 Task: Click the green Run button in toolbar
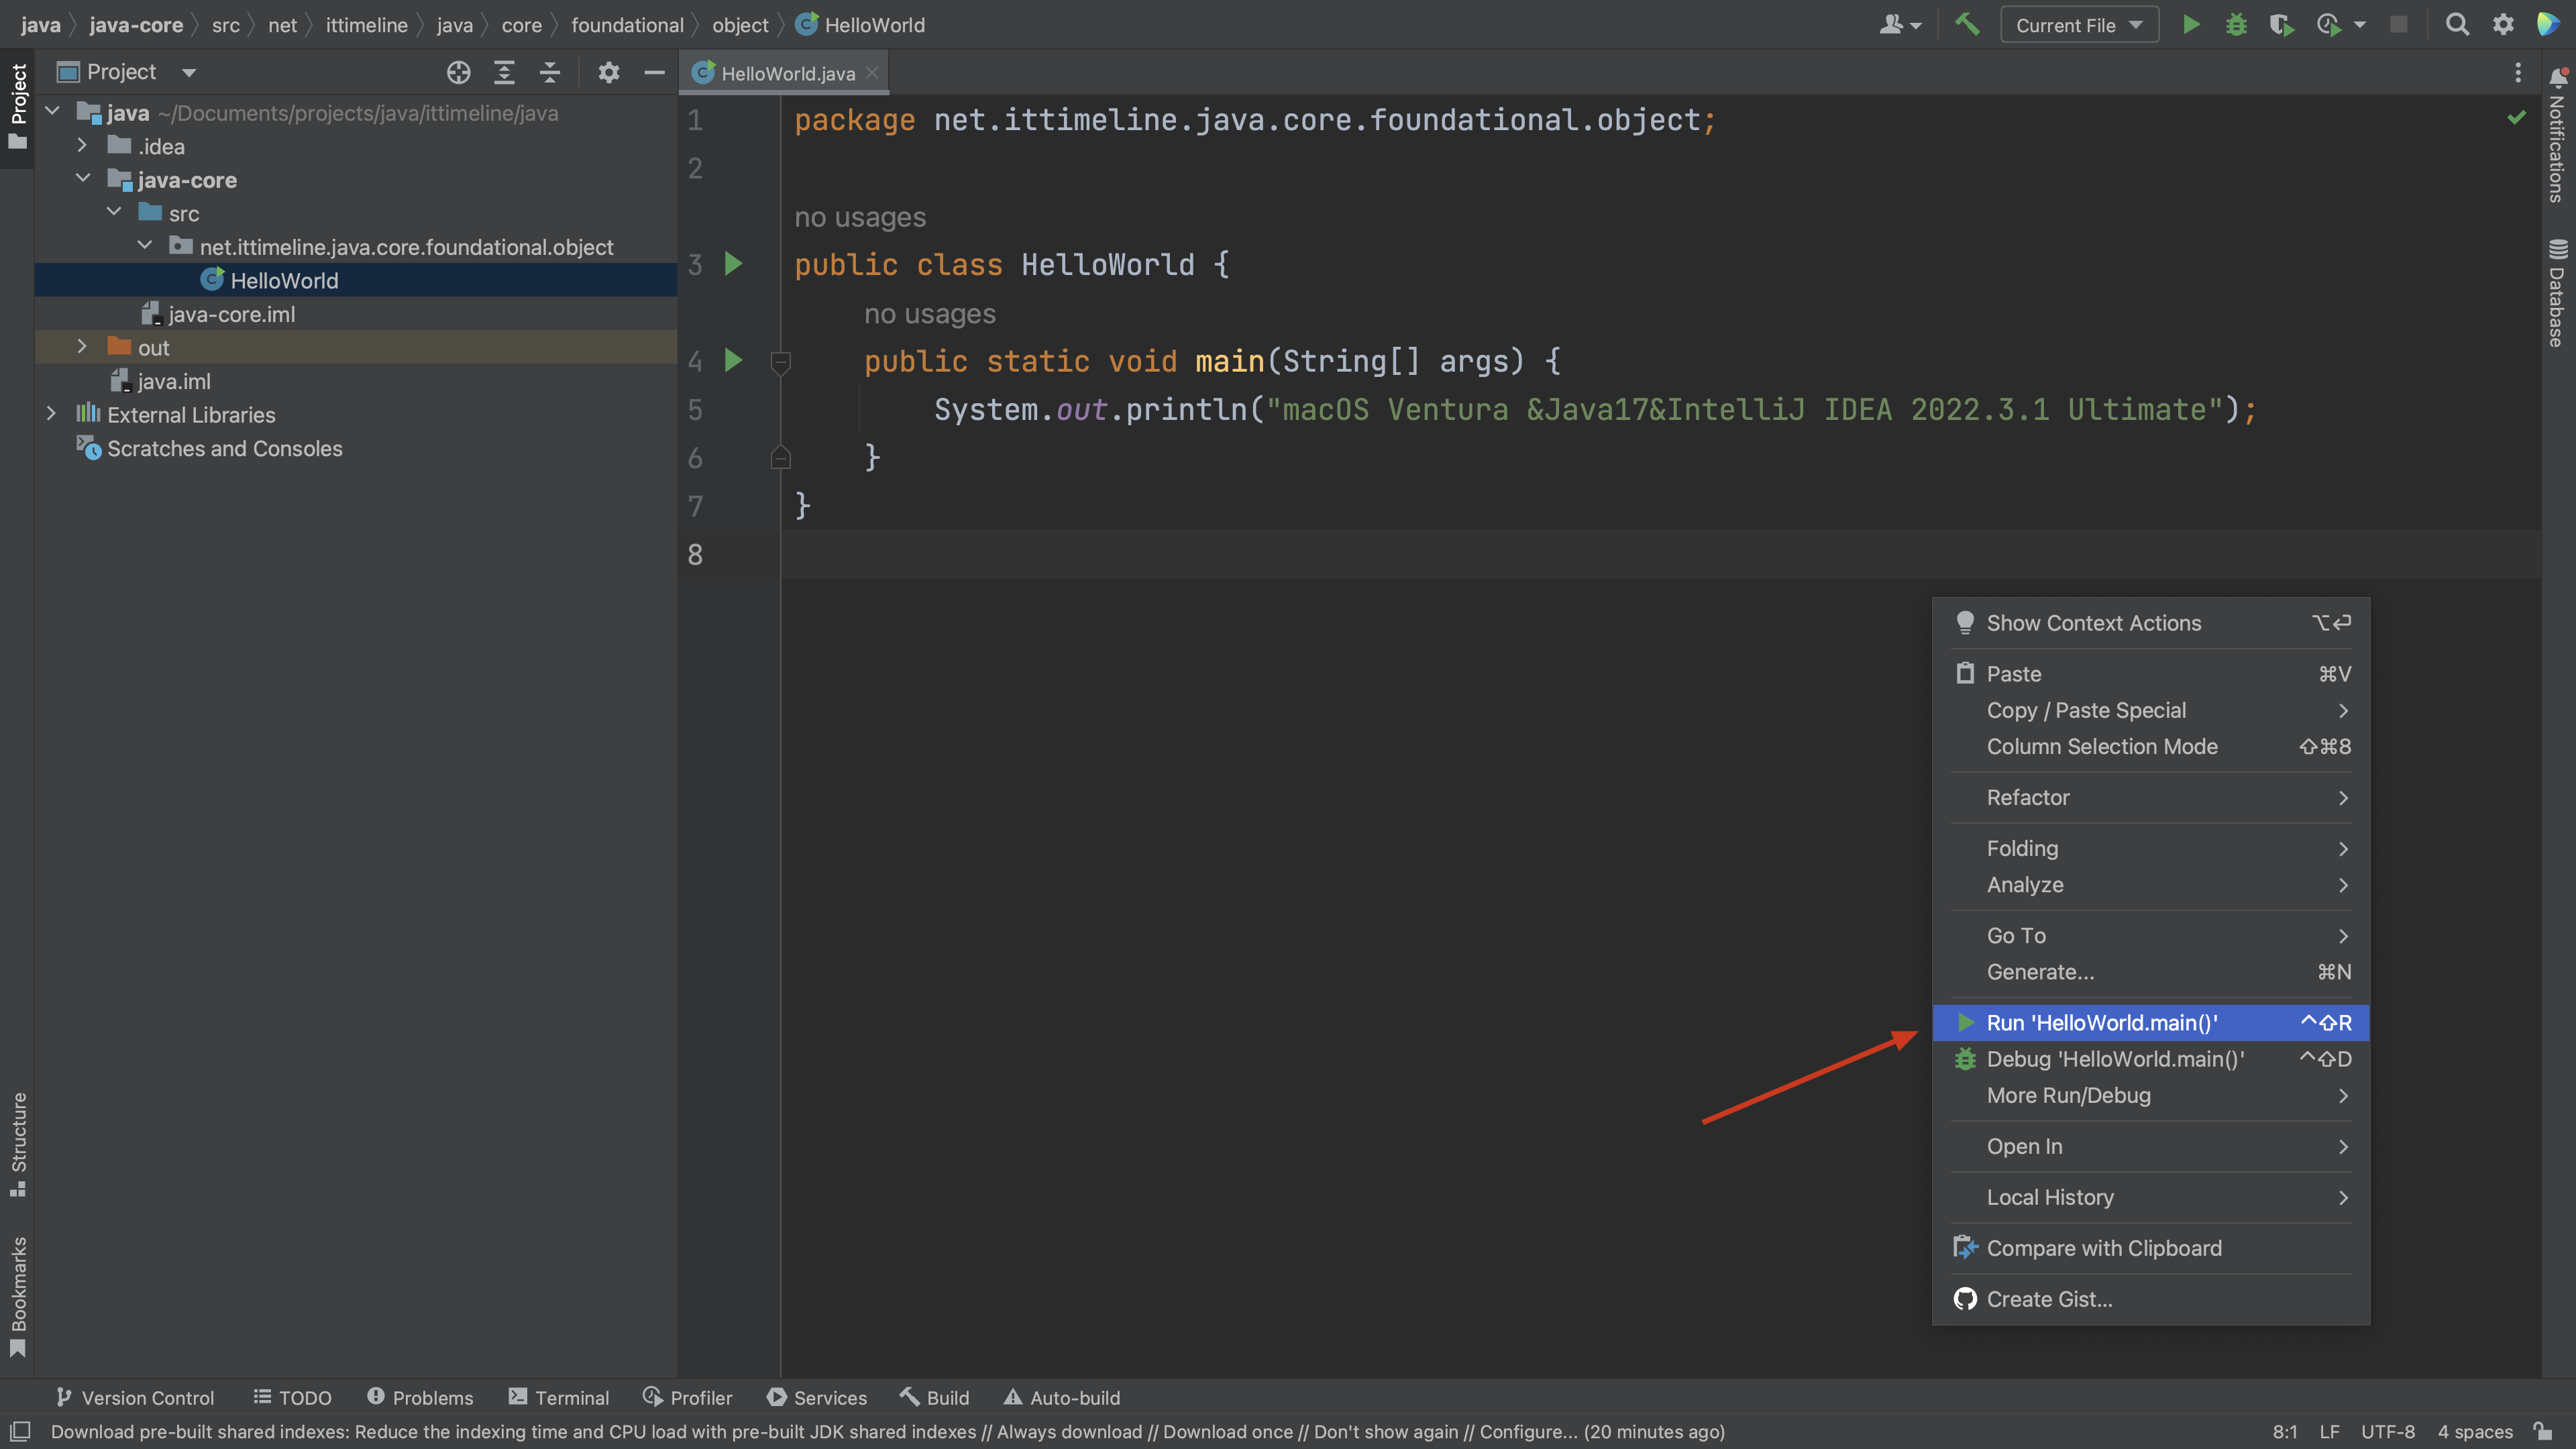click(2190, 25)
